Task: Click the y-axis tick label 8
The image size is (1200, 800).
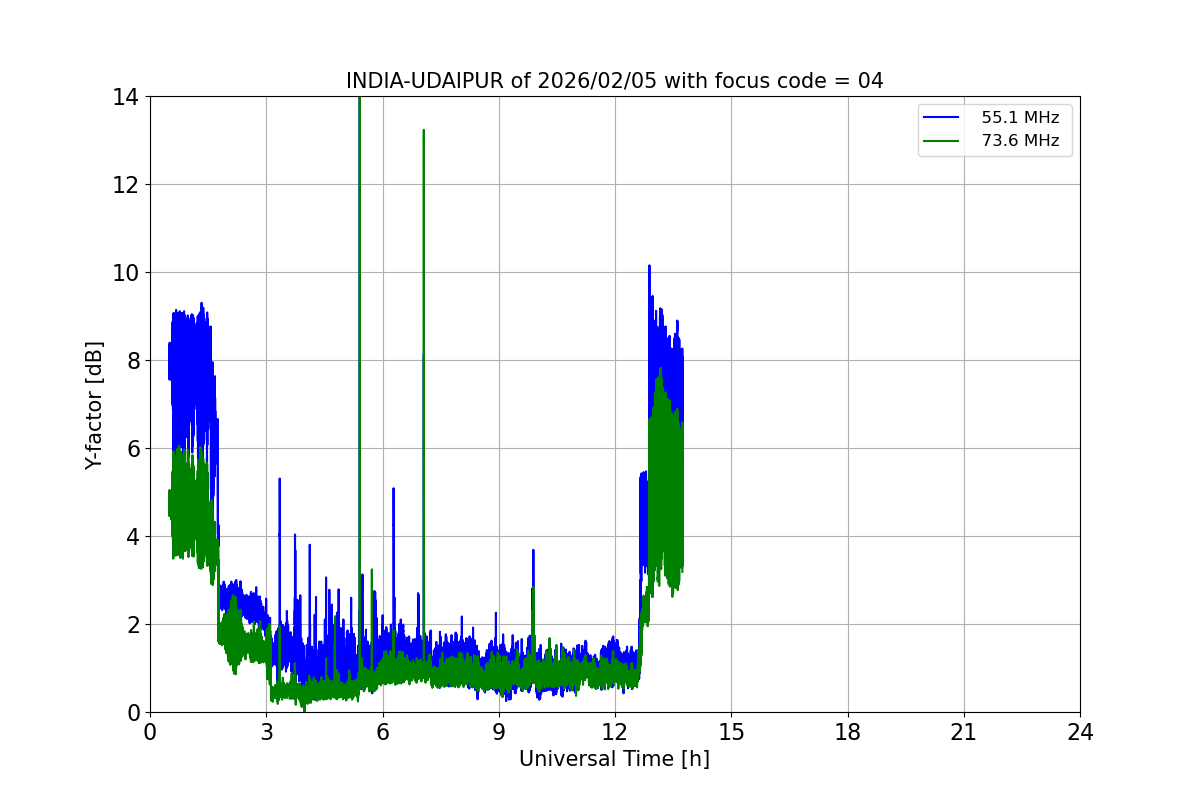Action: (x=133, y=361)
